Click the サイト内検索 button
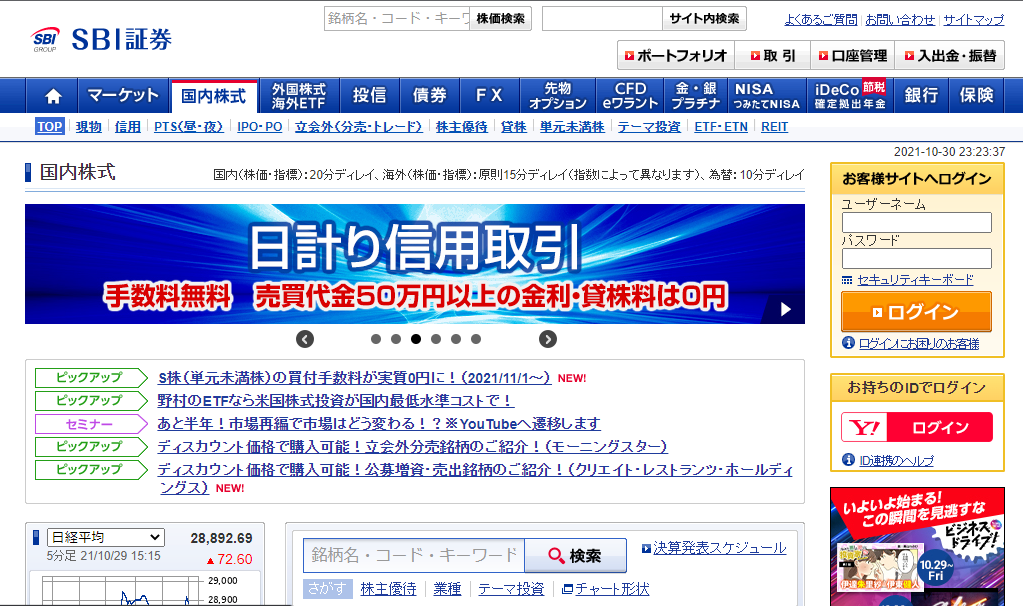 [x=704, y=18]
